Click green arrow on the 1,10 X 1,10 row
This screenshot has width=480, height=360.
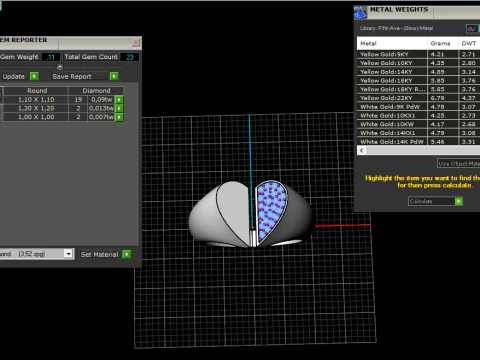119,99
